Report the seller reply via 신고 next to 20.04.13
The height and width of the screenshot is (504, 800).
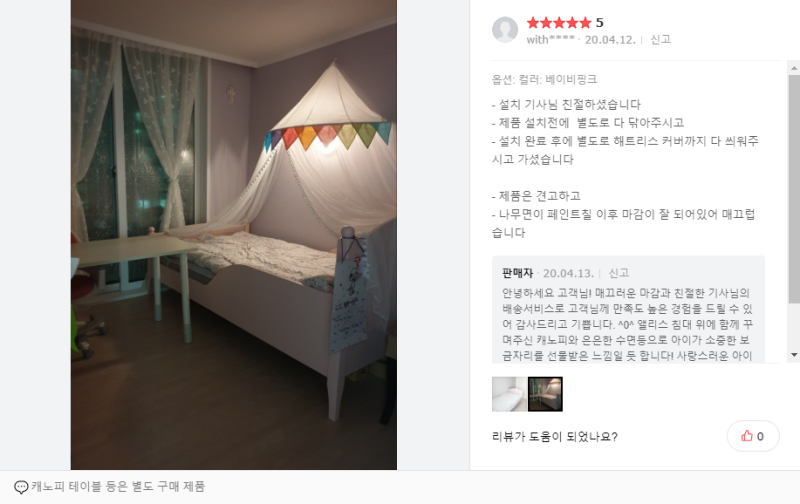[618, 273]
